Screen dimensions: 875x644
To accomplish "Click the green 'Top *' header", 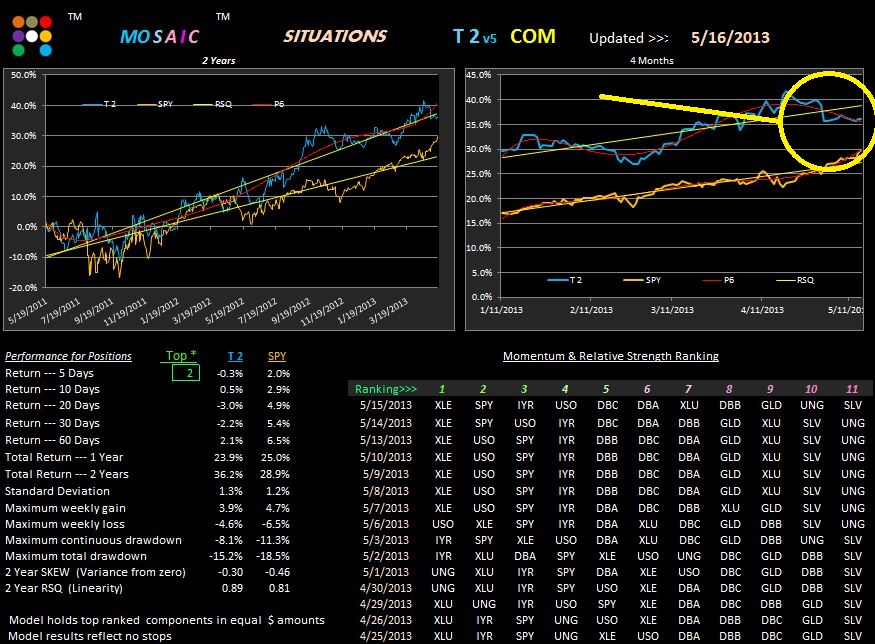I will point(181,355).
